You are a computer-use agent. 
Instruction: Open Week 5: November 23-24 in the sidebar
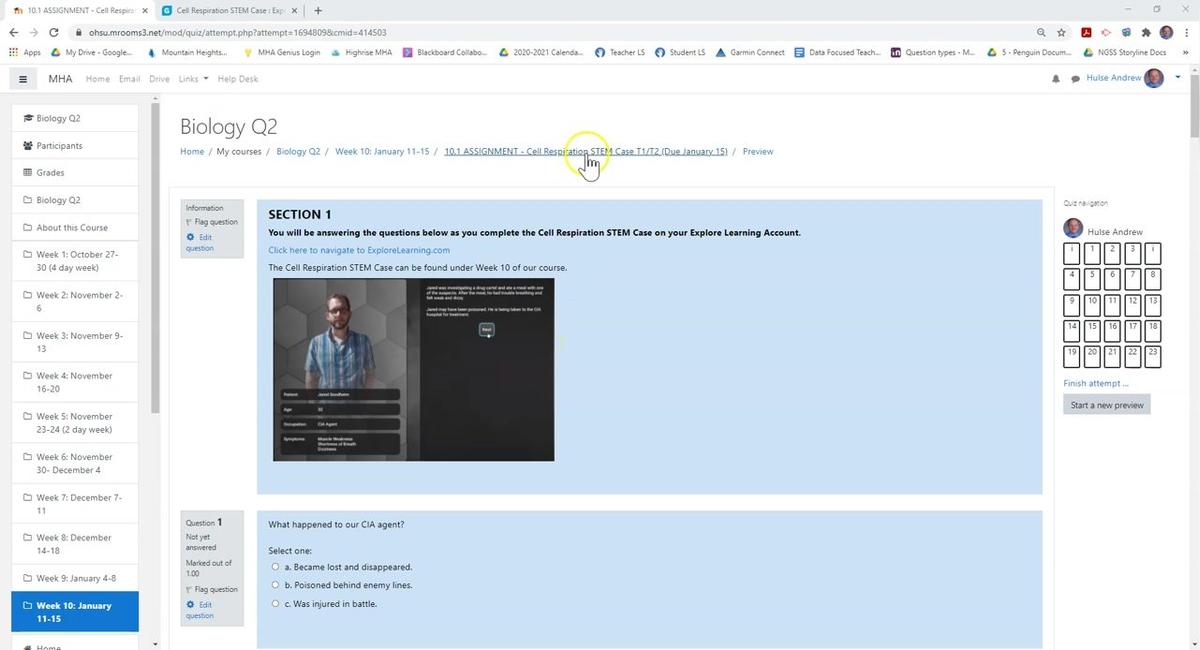pyautogui.click(x=75, y=423)
